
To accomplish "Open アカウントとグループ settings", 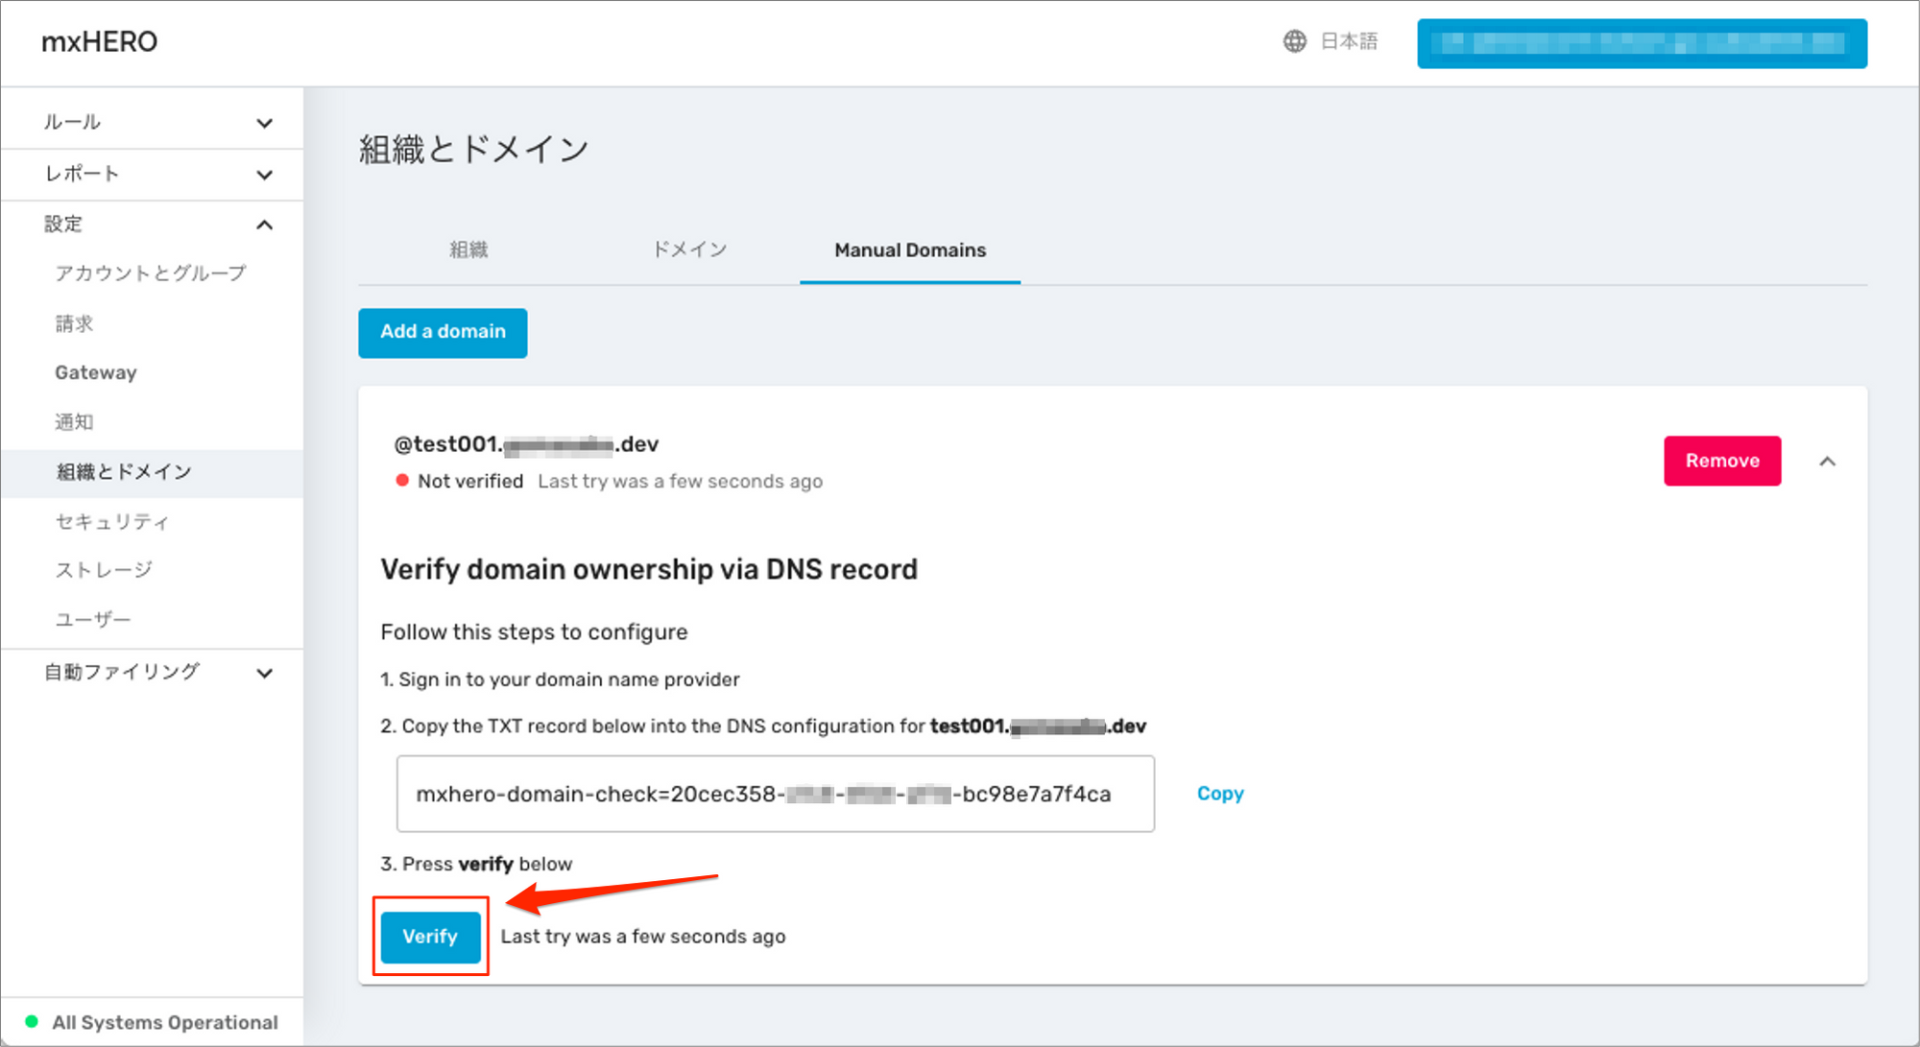I will (x=150, y=272).
